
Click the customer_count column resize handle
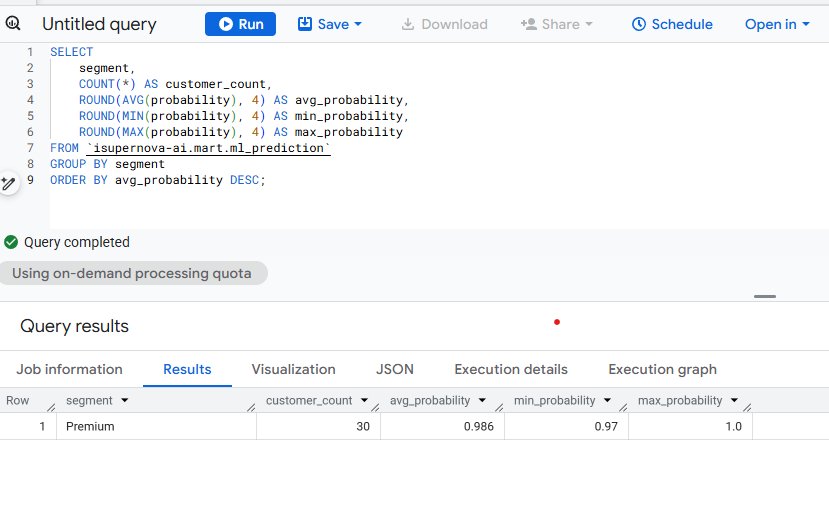[375, 407]
